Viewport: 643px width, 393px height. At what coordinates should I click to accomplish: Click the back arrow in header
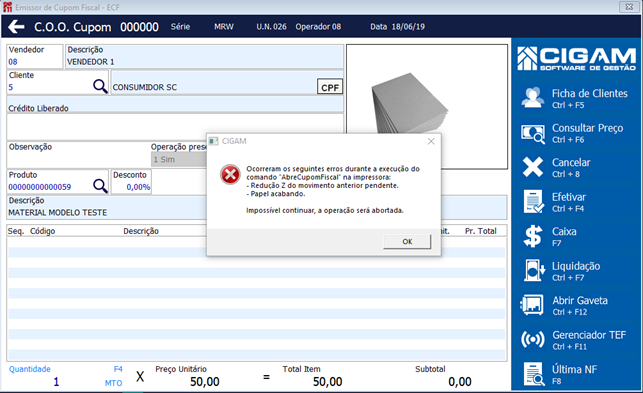tap(16, 27)
